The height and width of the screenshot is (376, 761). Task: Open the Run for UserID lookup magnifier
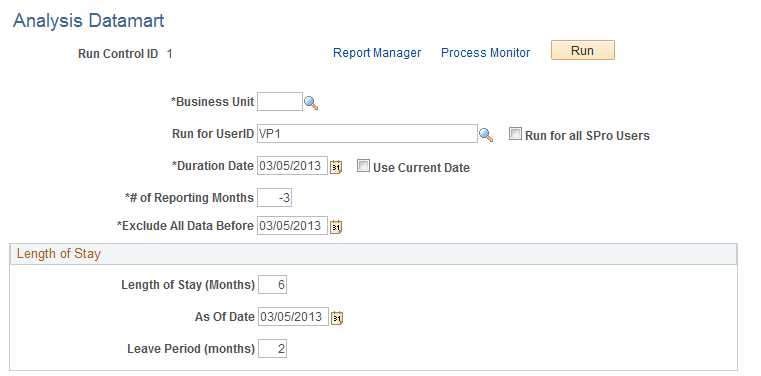(486, 135)
